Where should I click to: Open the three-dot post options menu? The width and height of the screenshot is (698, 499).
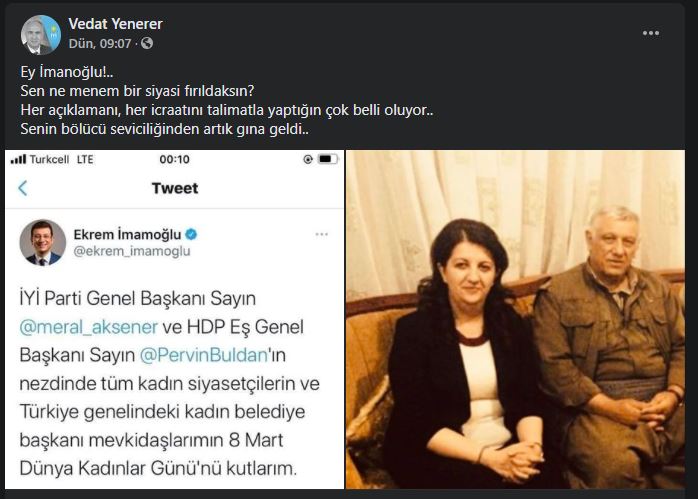[x=650, y=33]
